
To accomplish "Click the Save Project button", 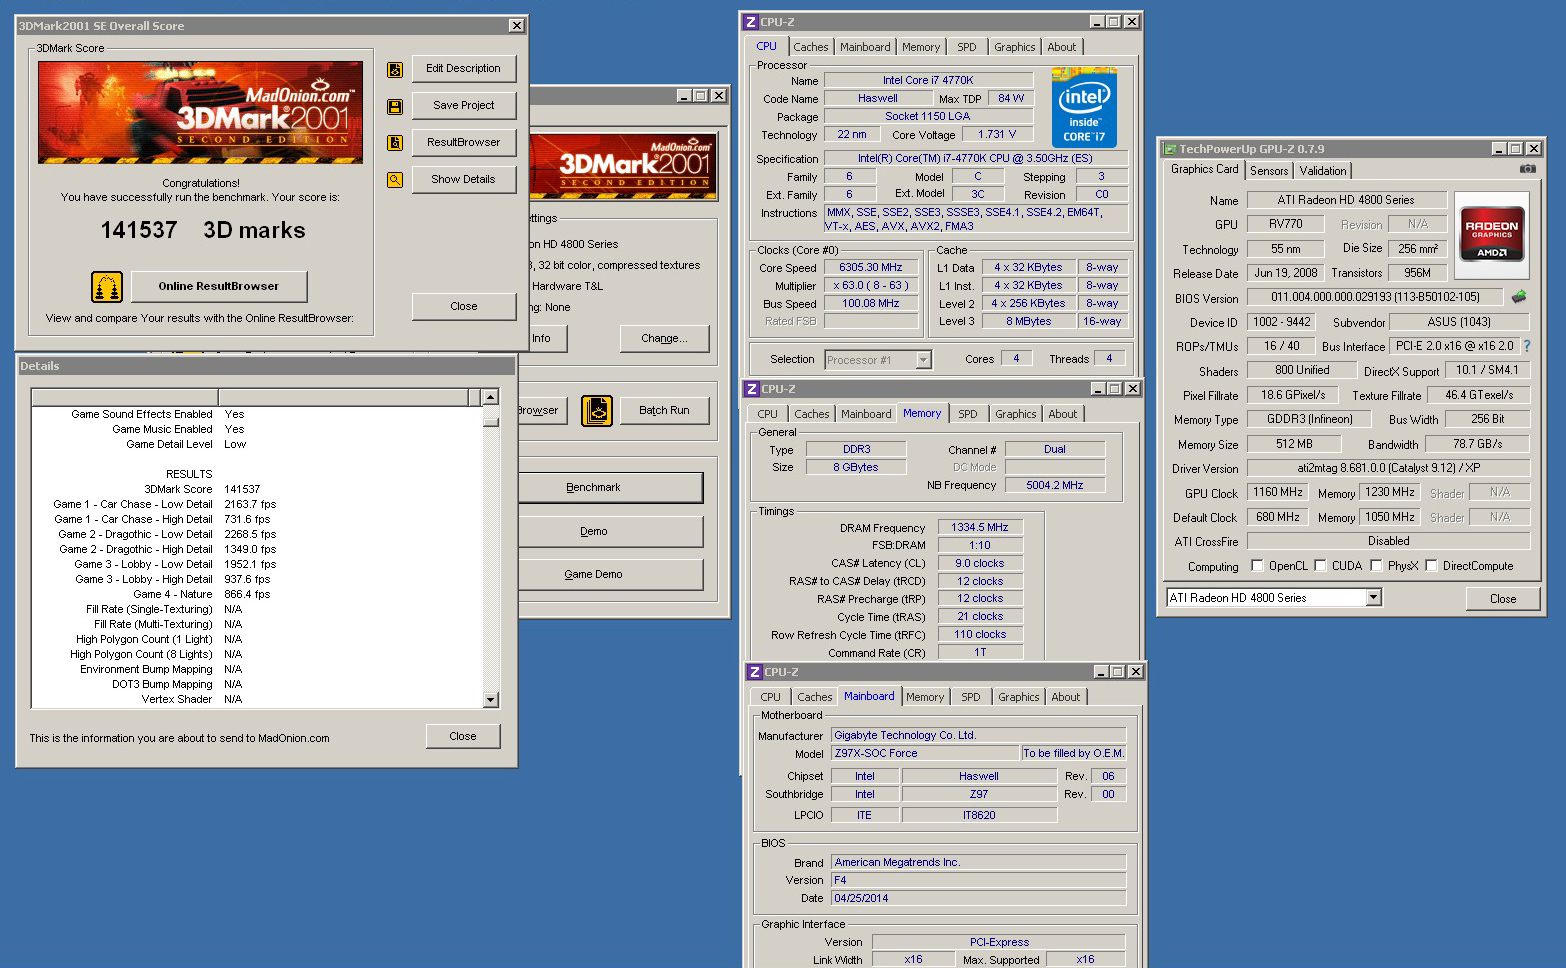I will point(463,105).
